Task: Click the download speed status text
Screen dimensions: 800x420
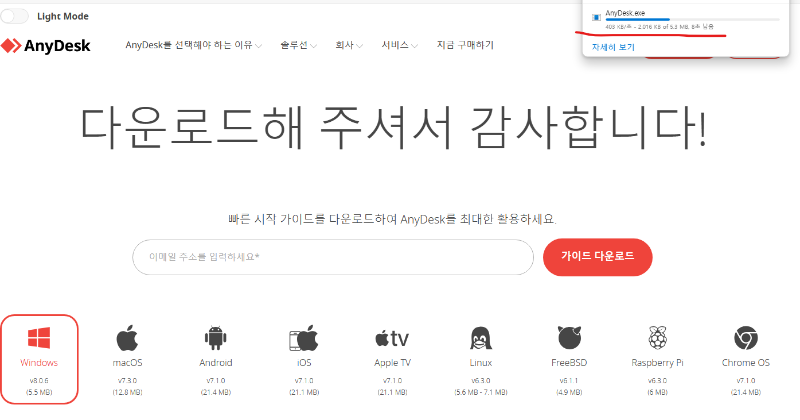Action: coord(659,27)
